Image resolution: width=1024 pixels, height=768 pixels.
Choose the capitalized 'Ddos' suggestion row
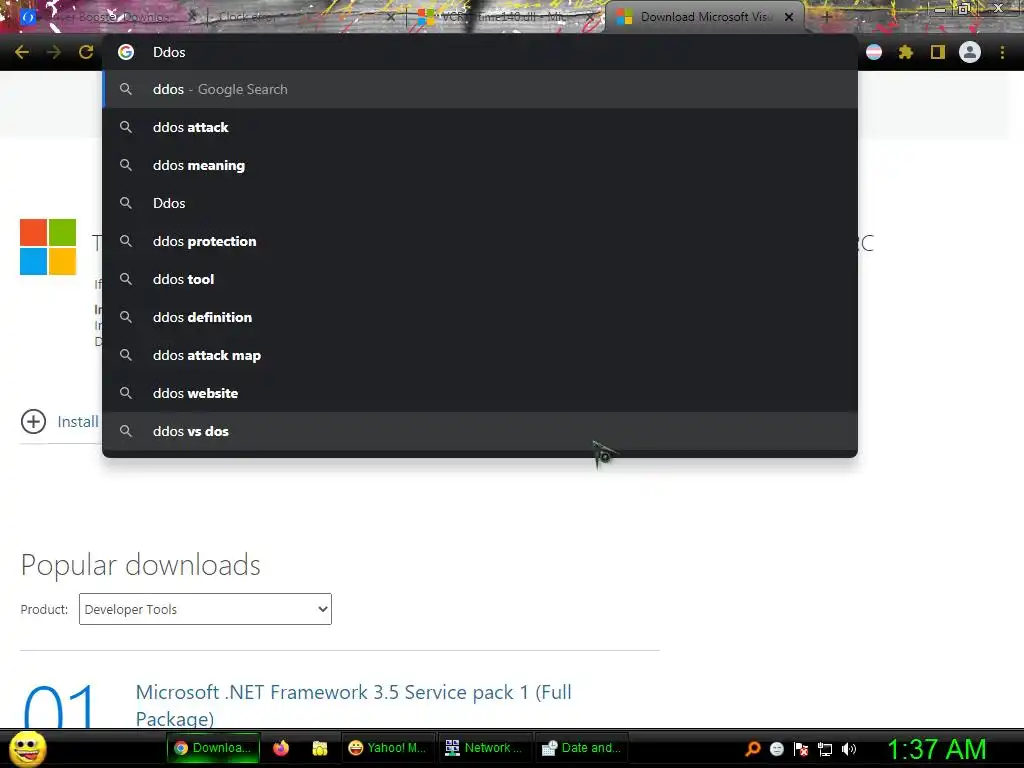[480, 203]
